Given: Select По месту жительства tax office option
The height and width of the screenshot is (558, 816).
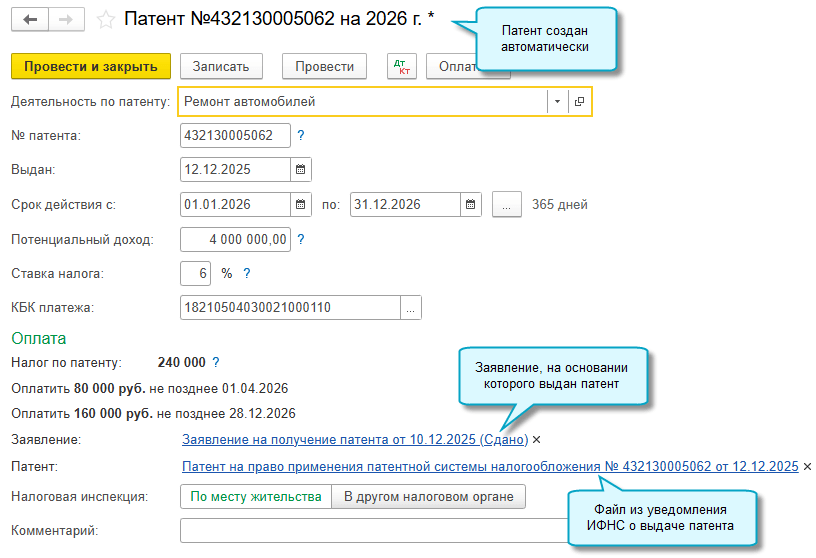Looking at the screenshot, I should click(256, 497).
